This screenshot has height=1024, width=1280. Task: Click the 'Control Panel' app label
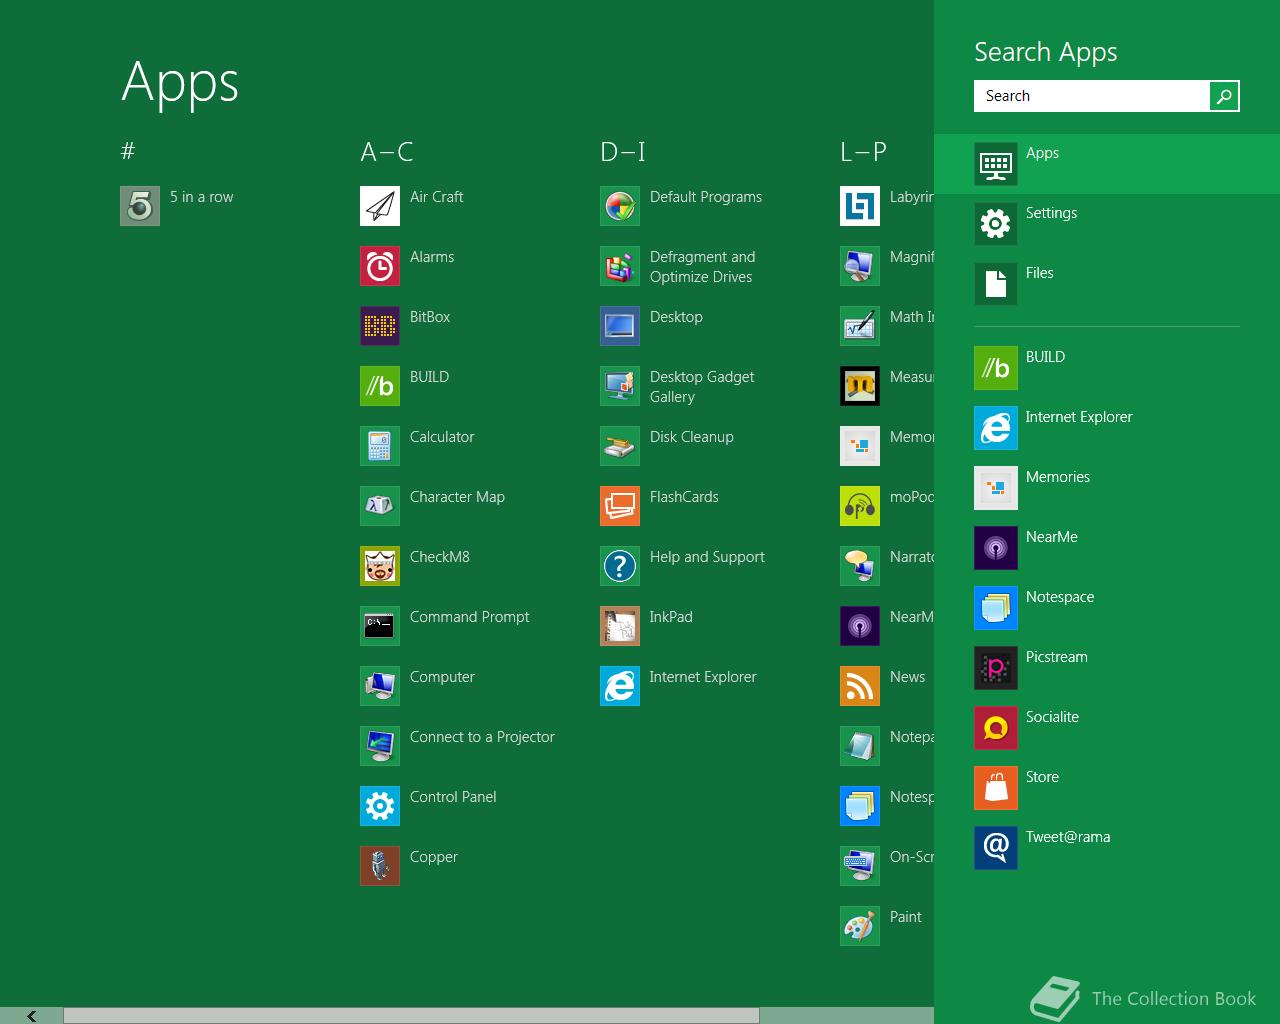click(x=453, y=797)
